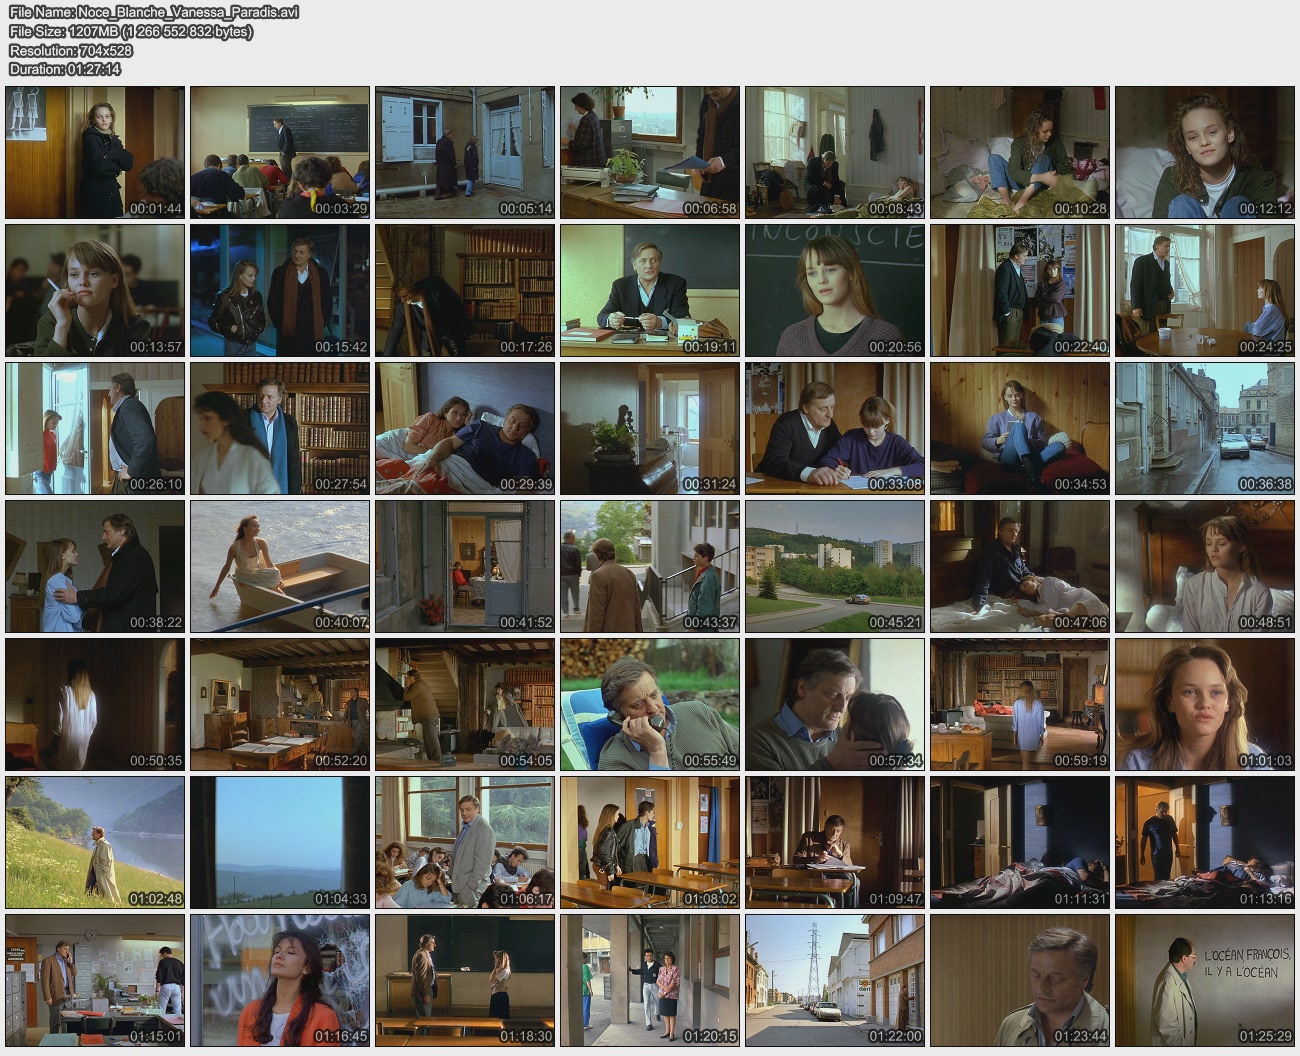Select the library thumbnail at 00:17:26

tap(465, 290)
